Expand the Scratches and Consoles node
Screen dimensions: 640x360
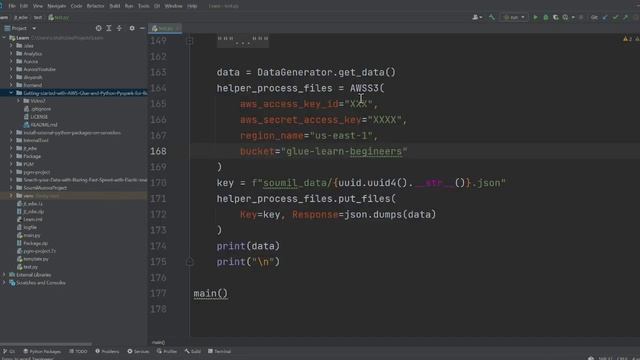coord(4,282)
